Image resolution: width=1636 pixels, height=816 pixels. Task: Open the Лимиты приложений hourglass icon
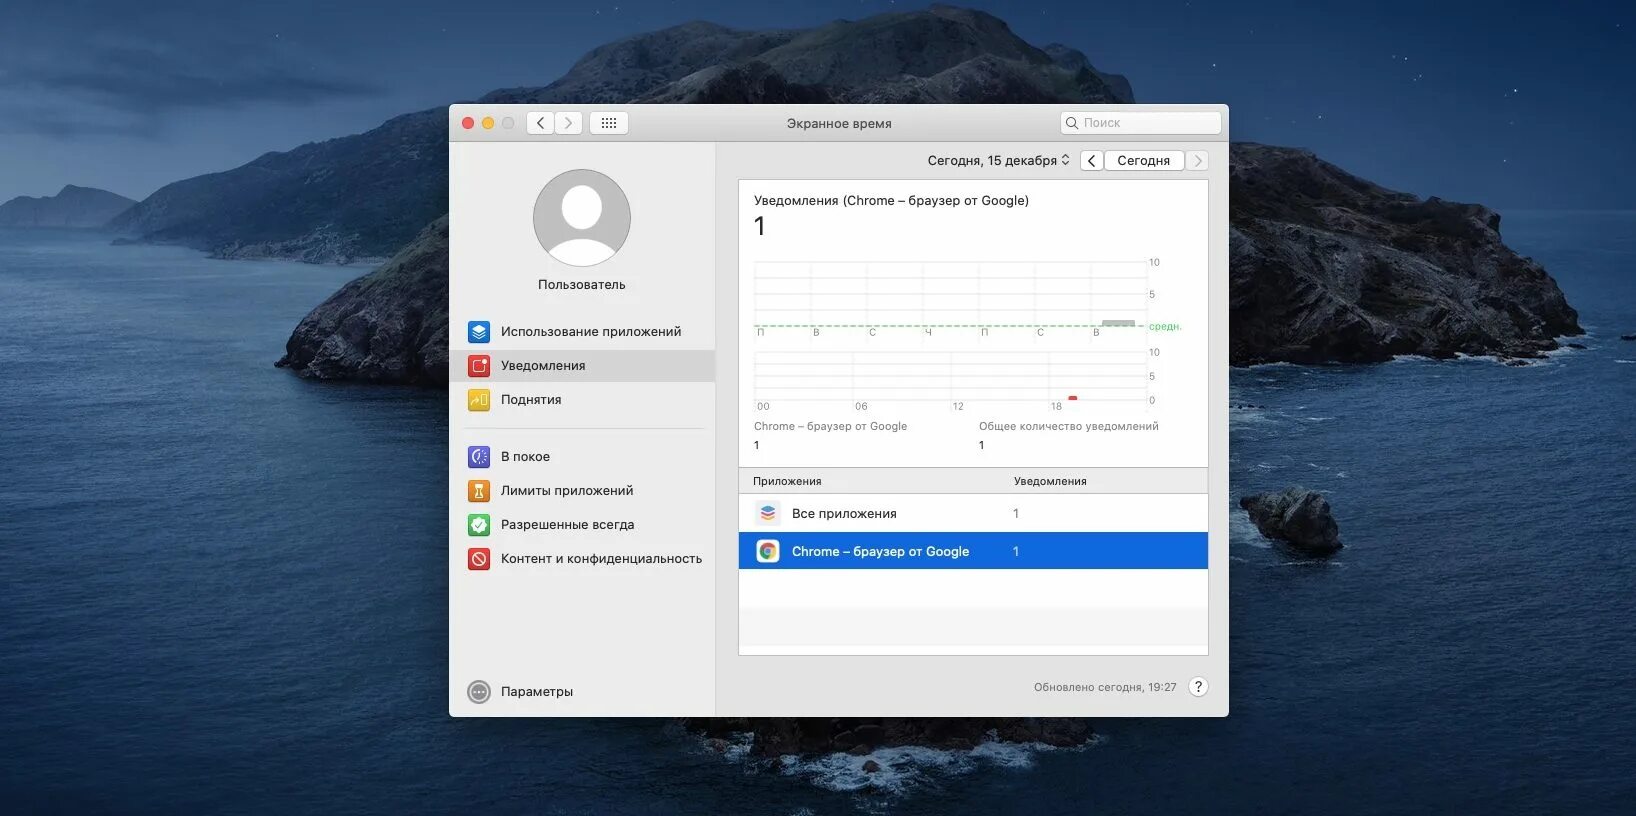click(479, 490)
